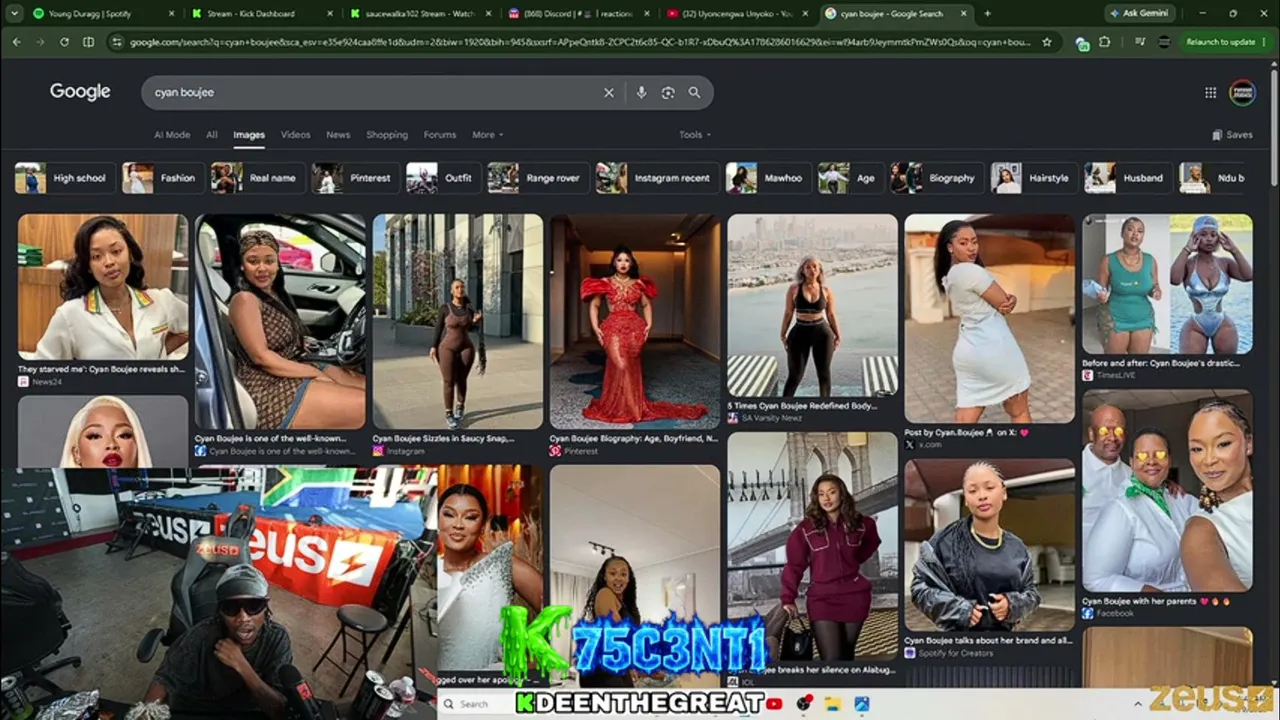Screen dimensions: 1280x720
Task: Go back with the browser back arrow
Action: tap(16, 42)
